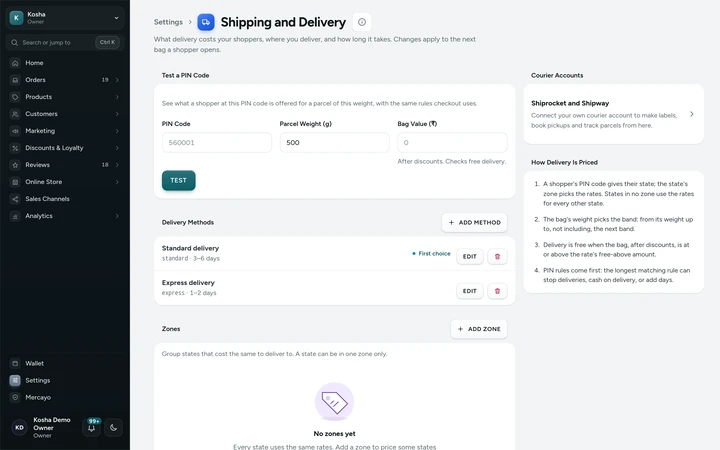Click the info icon beside page title
Screen dimensions: 720x450
362,22
